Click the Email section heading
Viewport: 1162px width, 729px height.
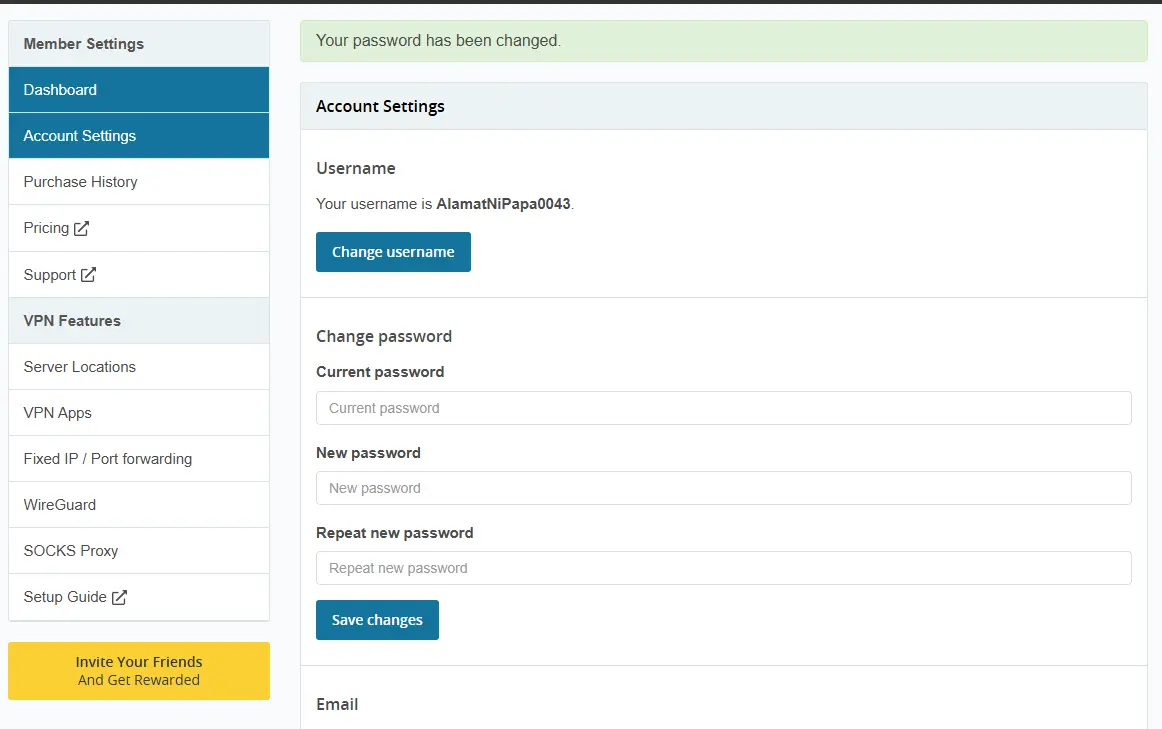(x=337, y=705)
